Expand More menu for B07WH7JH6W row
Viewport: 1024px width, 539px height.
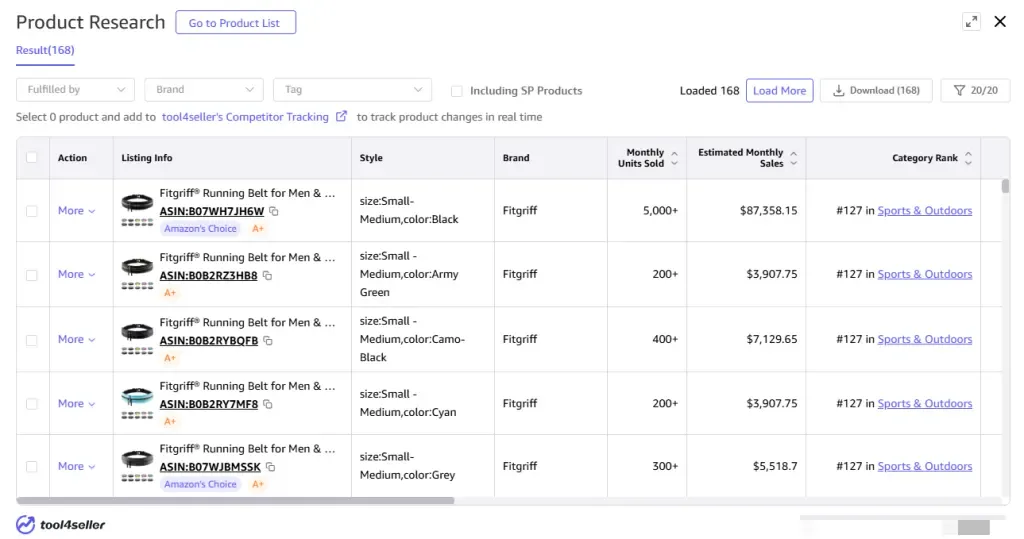[x=76, y=210]
